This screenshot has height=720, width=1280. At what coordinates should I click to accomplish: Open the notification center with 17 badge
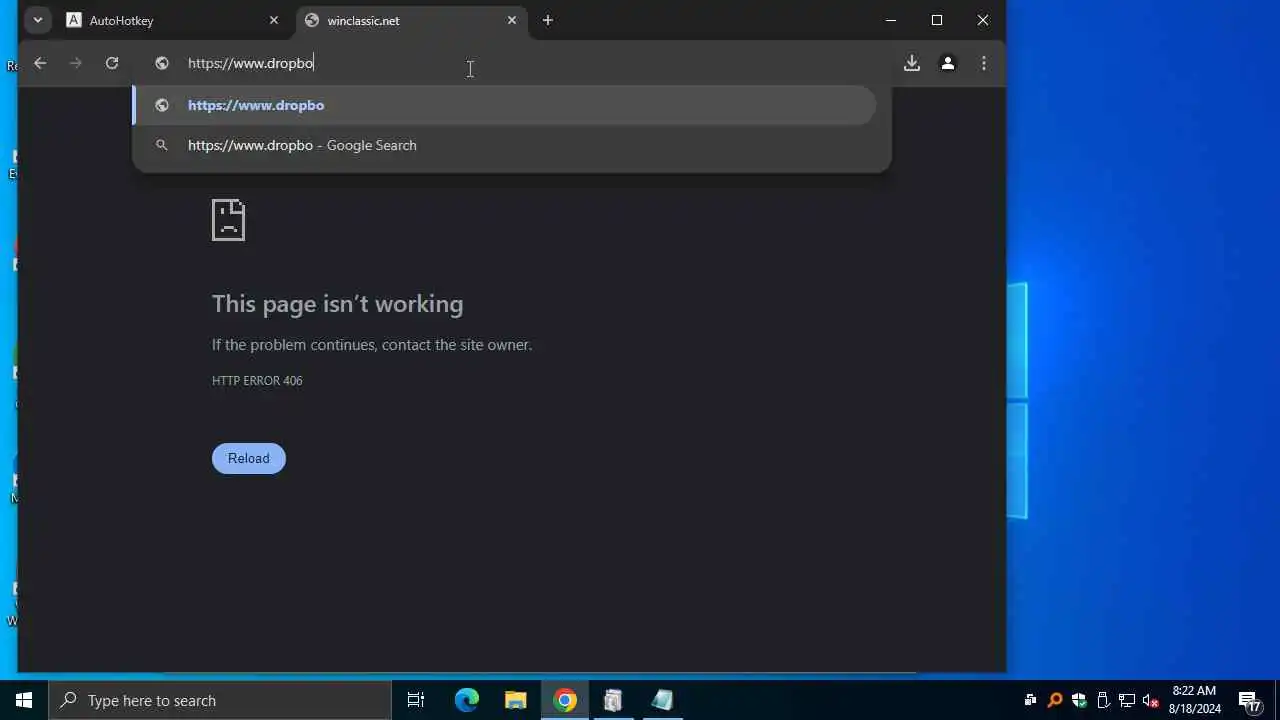click(1248, 700)
